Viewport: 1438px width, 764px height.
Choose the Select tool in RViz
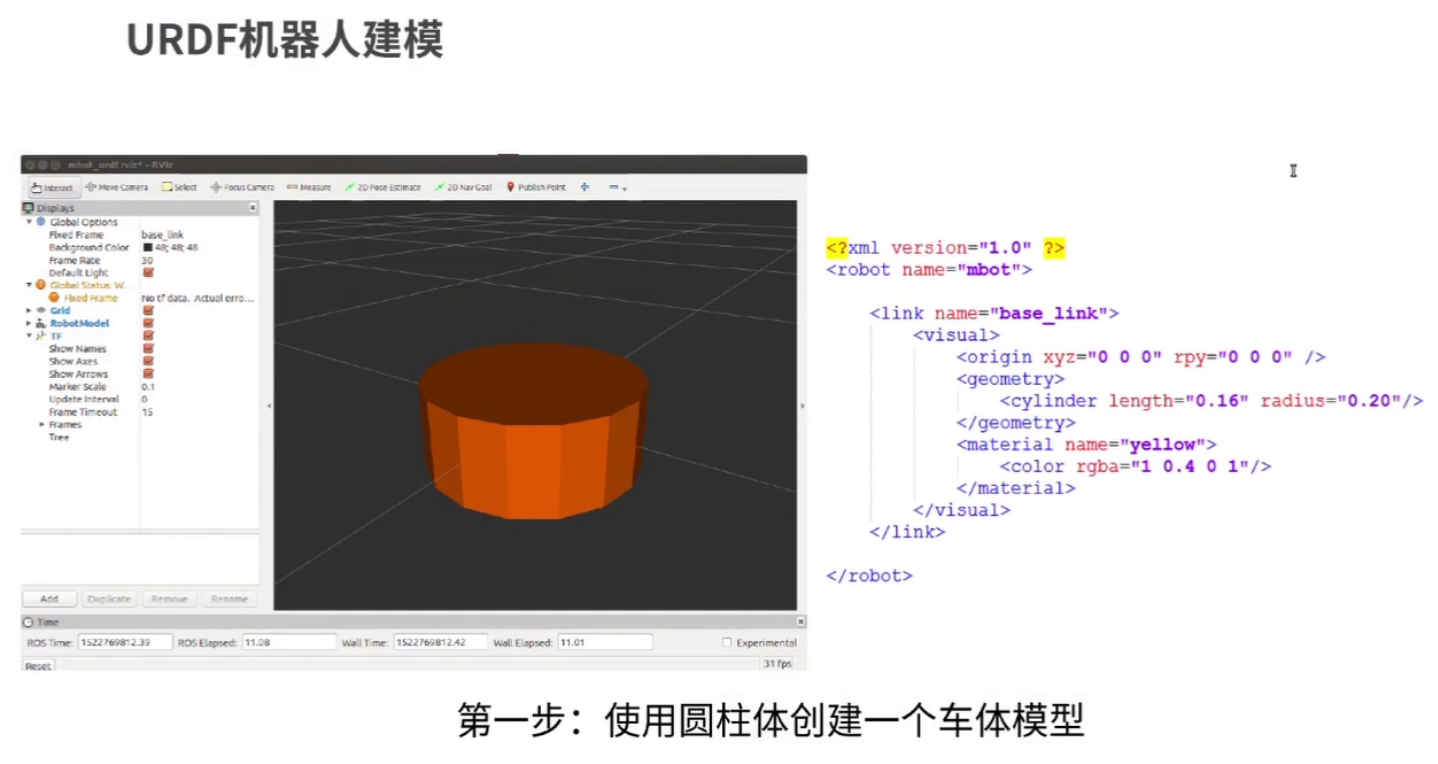click(x=180, y=187)
